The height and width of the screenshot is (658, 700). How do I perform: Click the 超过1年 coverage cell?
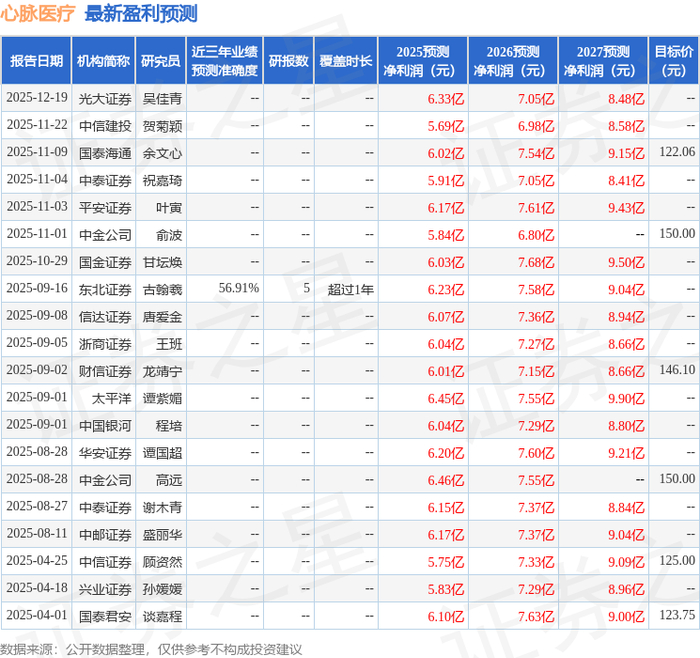(x=350, y=289)
